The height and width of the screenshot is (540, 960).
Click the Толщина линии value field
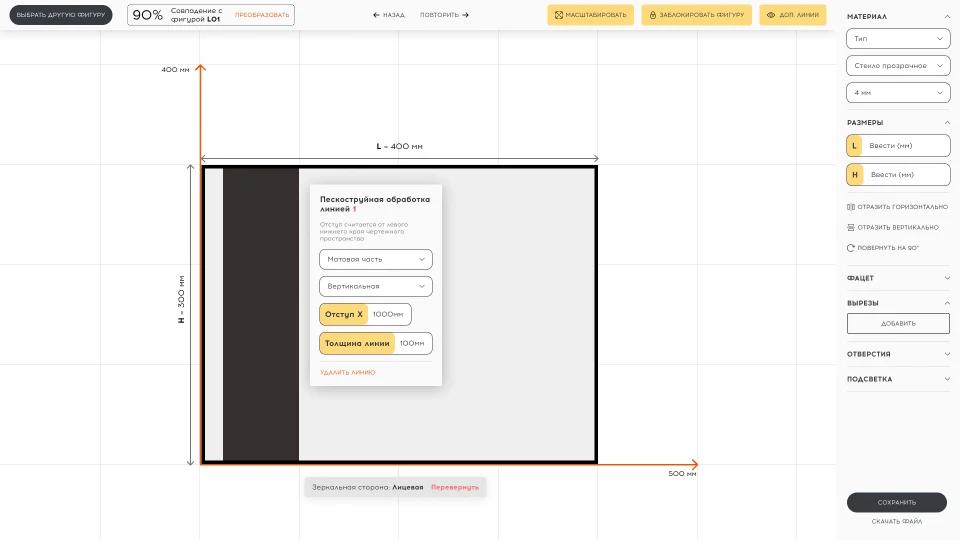coord(413,343)
